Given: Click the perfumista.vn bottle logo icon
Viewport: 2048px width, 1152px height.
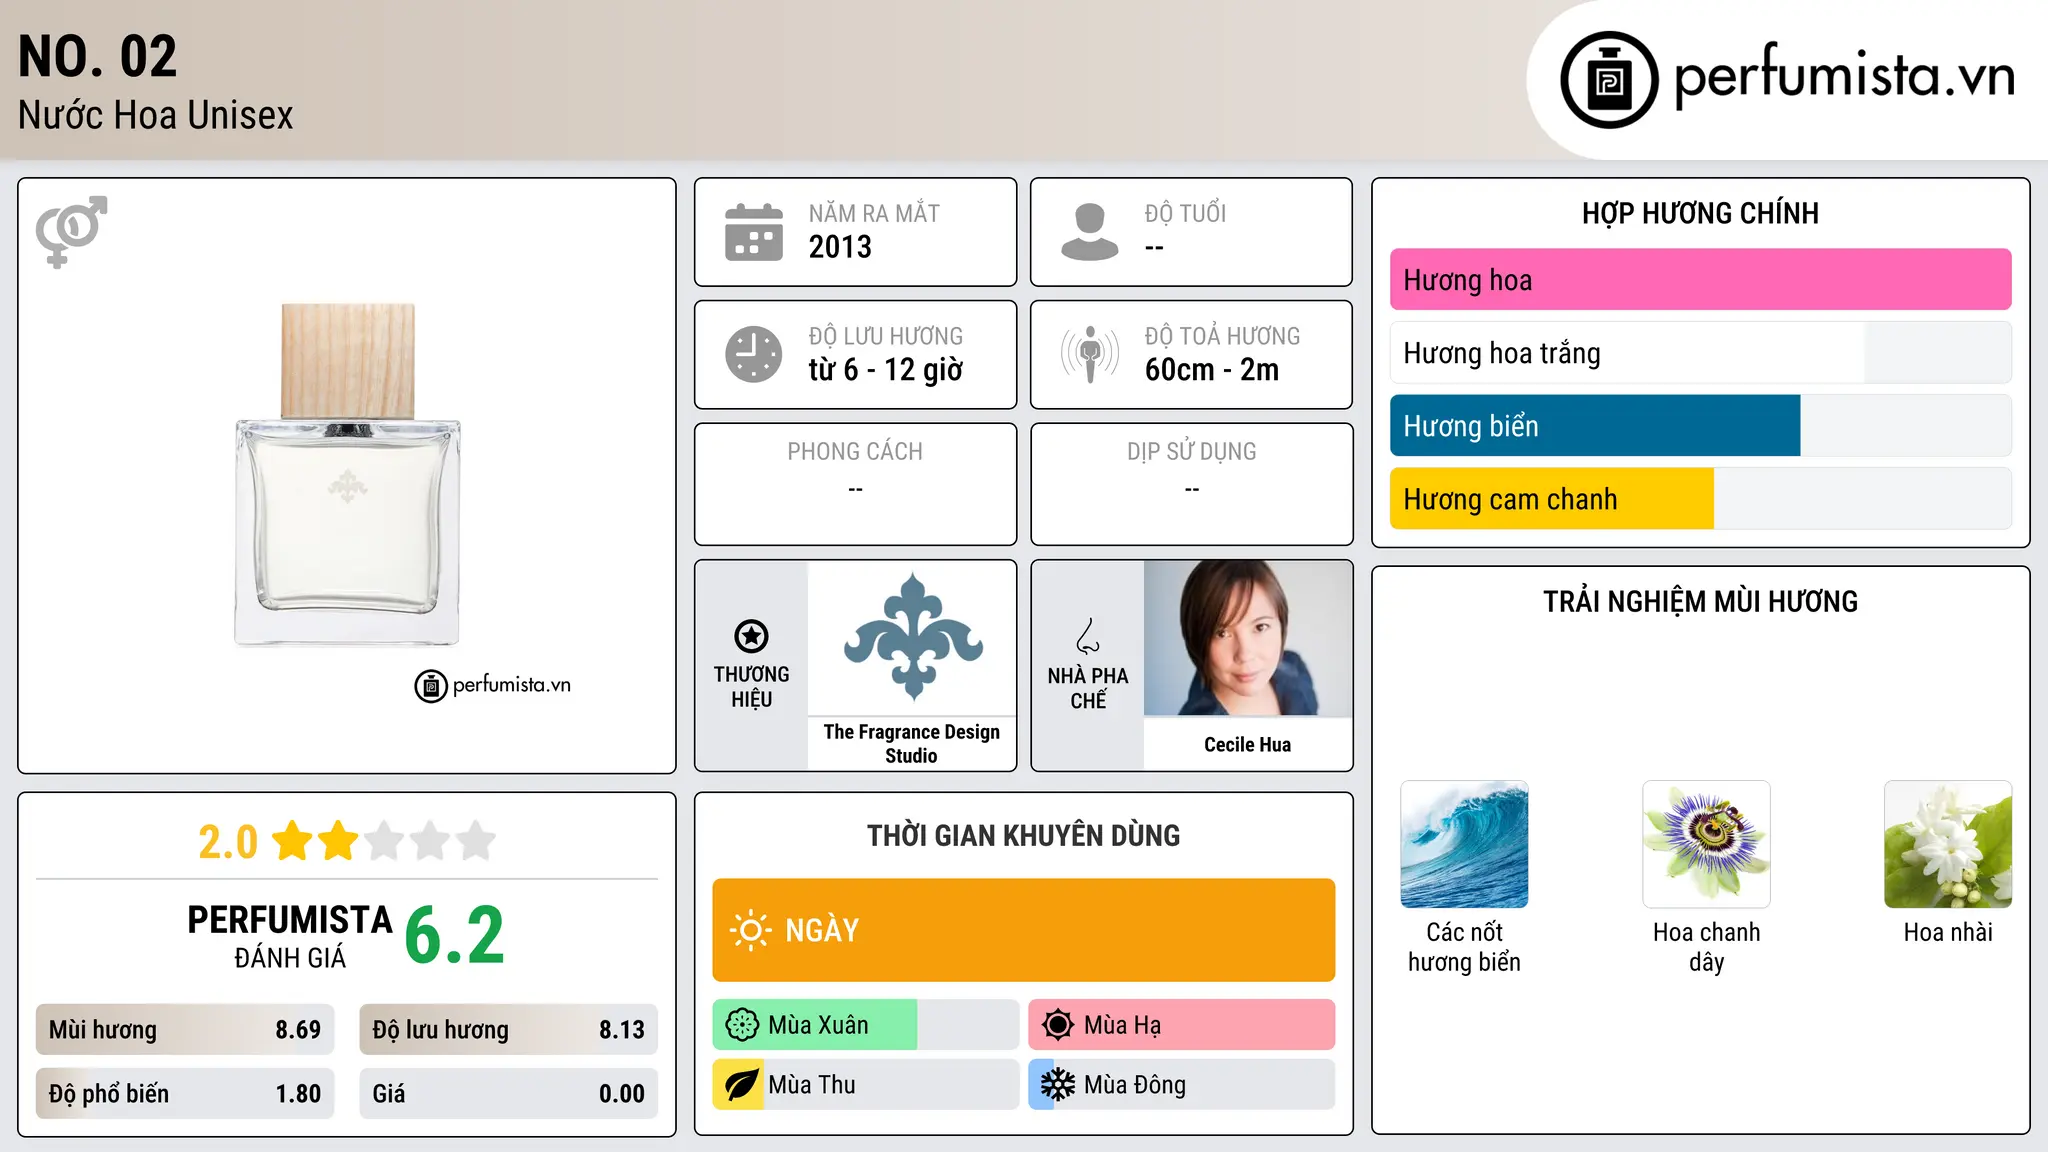Looking at the screenshot, I should pyautogui.click(x=1609, y=80).
